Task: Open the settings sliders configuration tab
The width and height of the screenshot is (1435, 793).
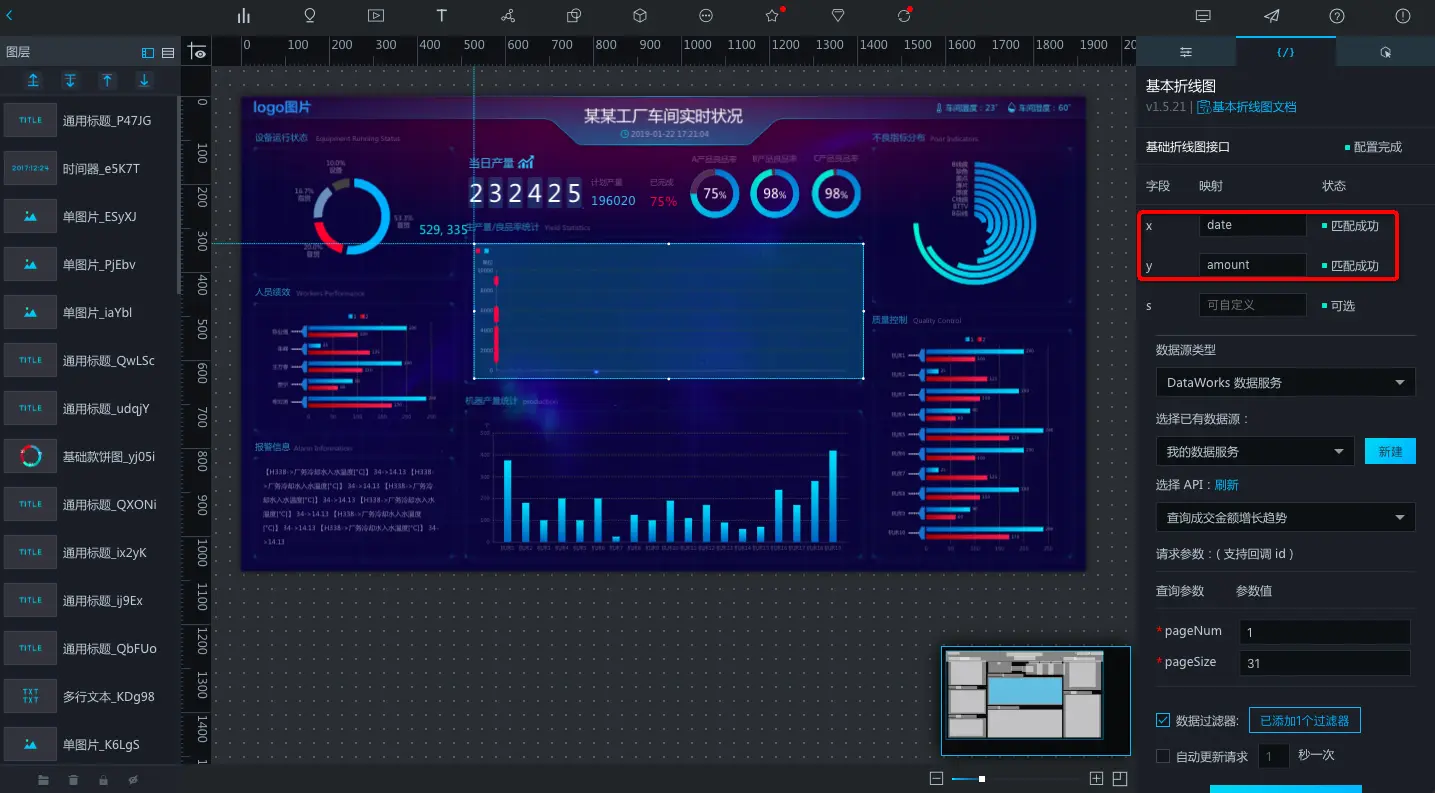Action: click(x=1186, y=52)
